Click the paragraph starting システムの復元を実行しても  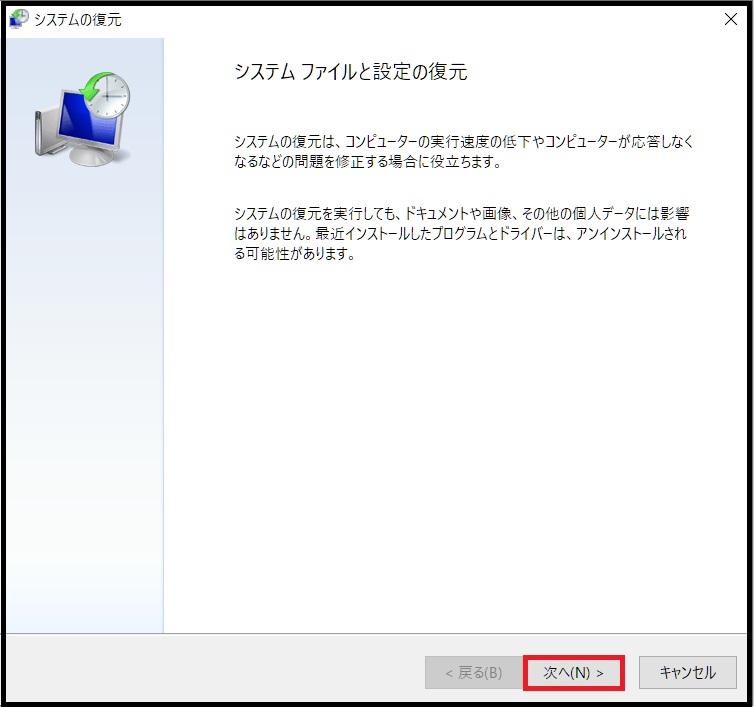click(462, 233)
